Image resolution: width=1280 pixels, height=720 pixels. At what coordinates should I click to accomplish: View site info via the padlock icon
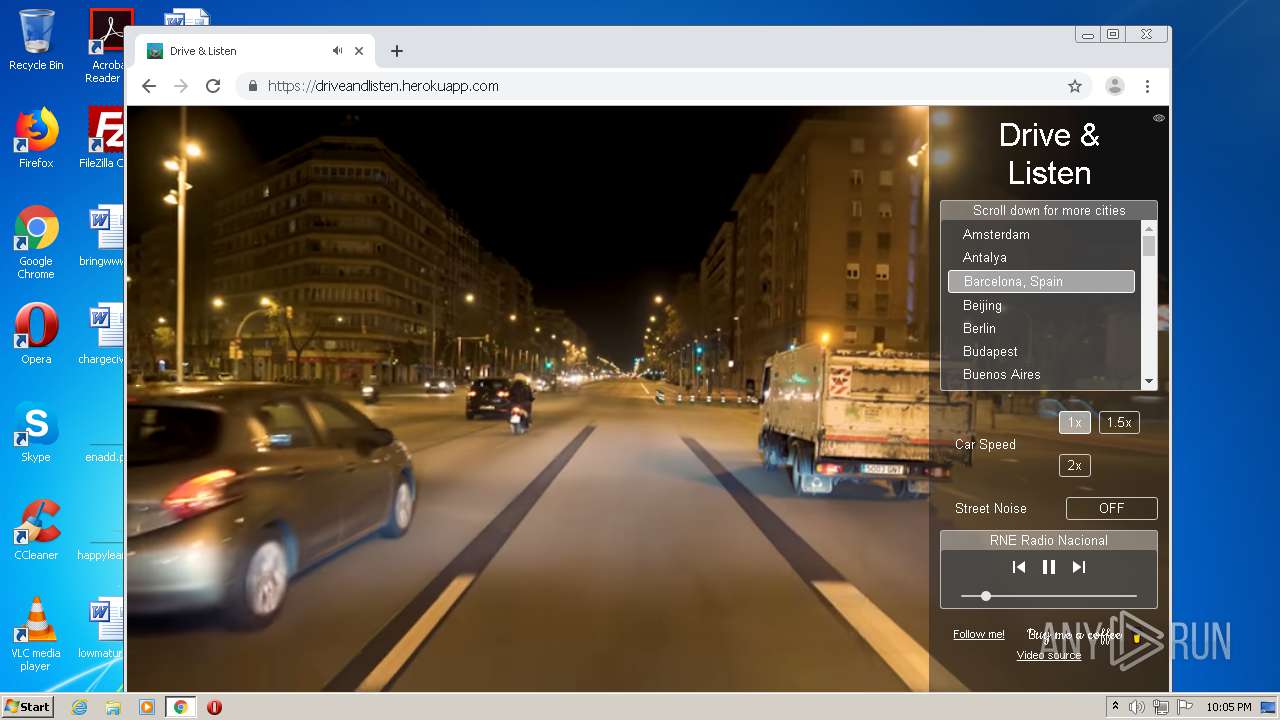point(253,86)
